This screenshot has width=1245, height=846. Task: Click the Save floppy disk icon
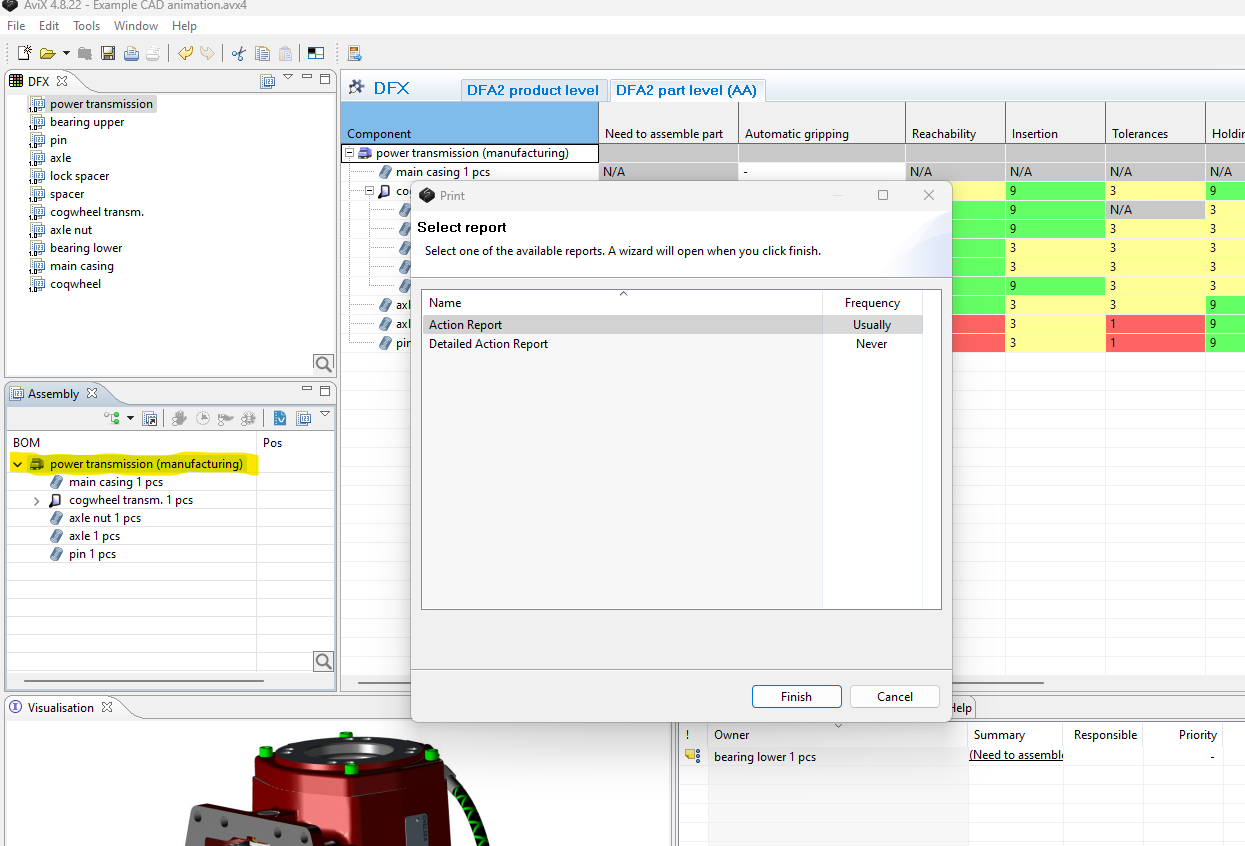click(108, 53)
